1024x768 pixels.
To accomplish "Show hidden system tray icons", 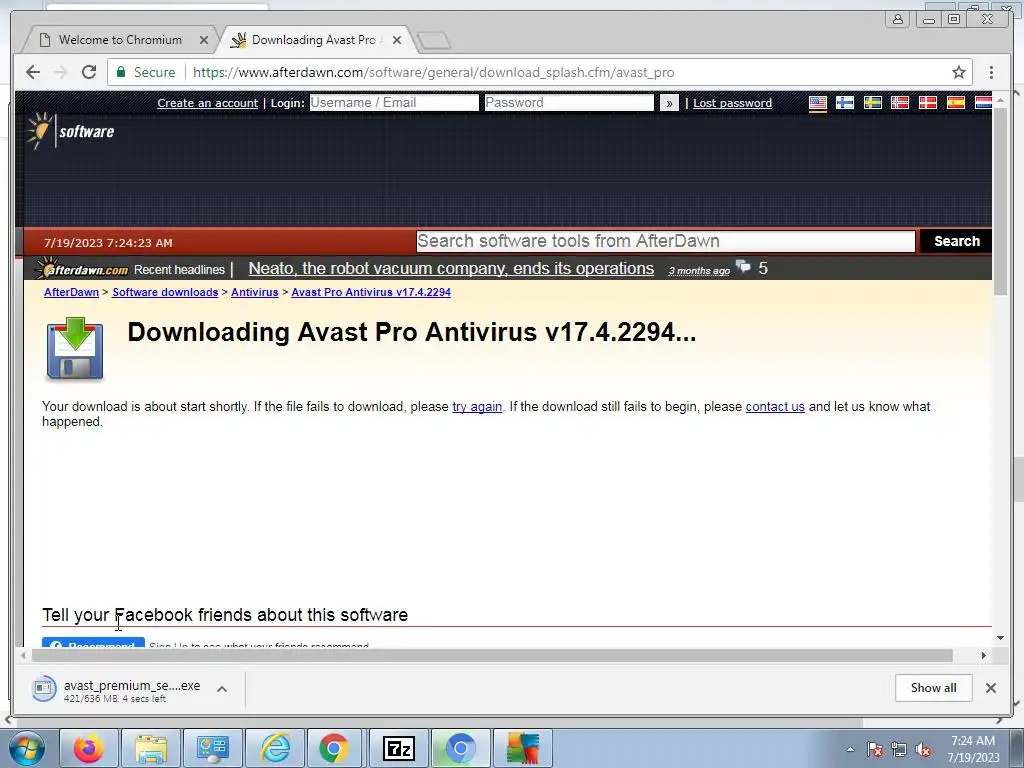I will tap(850, 750).
